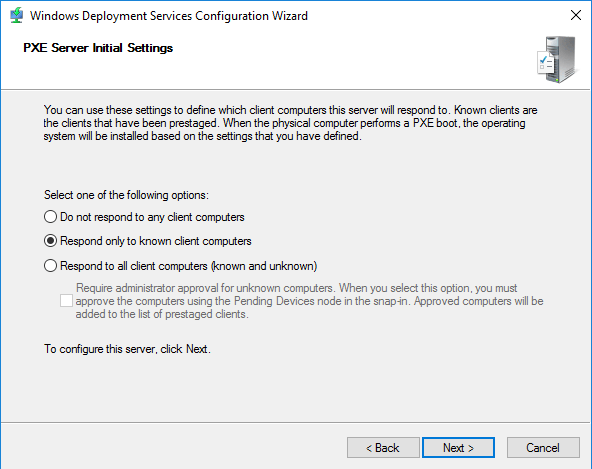Image resolution: width=592 pixels, height=469 pixels.
Task: Click the grayed 'Require administrator approval' description text
Action: pyautogui.click(x=310, y=301)
